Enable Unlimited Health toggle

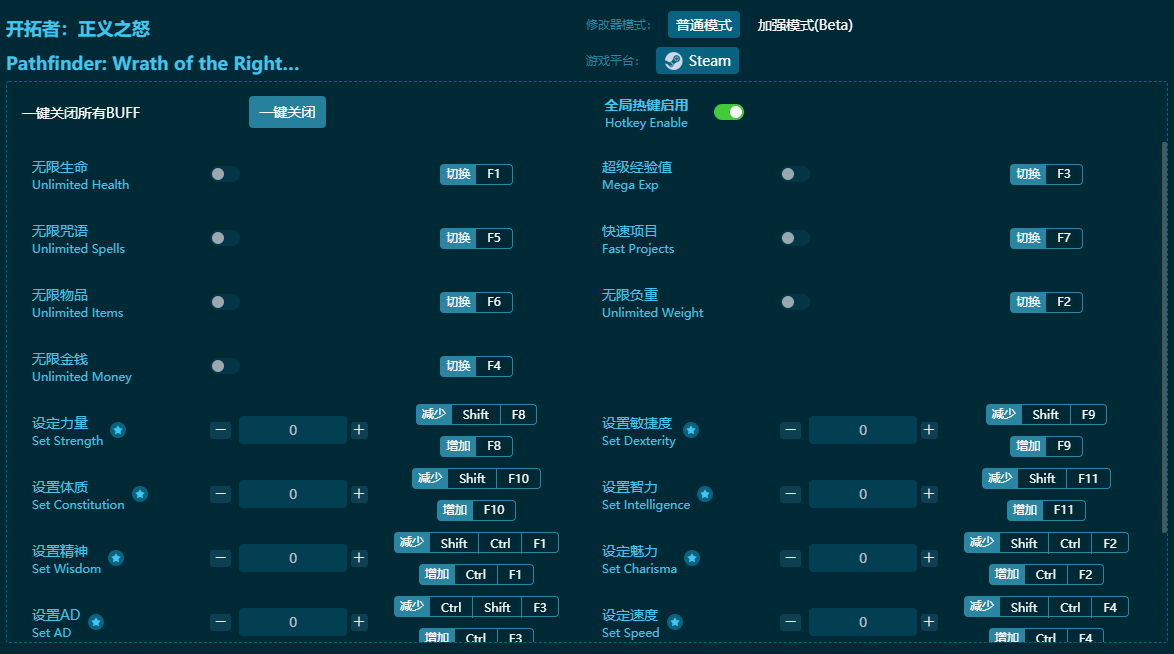tap(225, 174)
